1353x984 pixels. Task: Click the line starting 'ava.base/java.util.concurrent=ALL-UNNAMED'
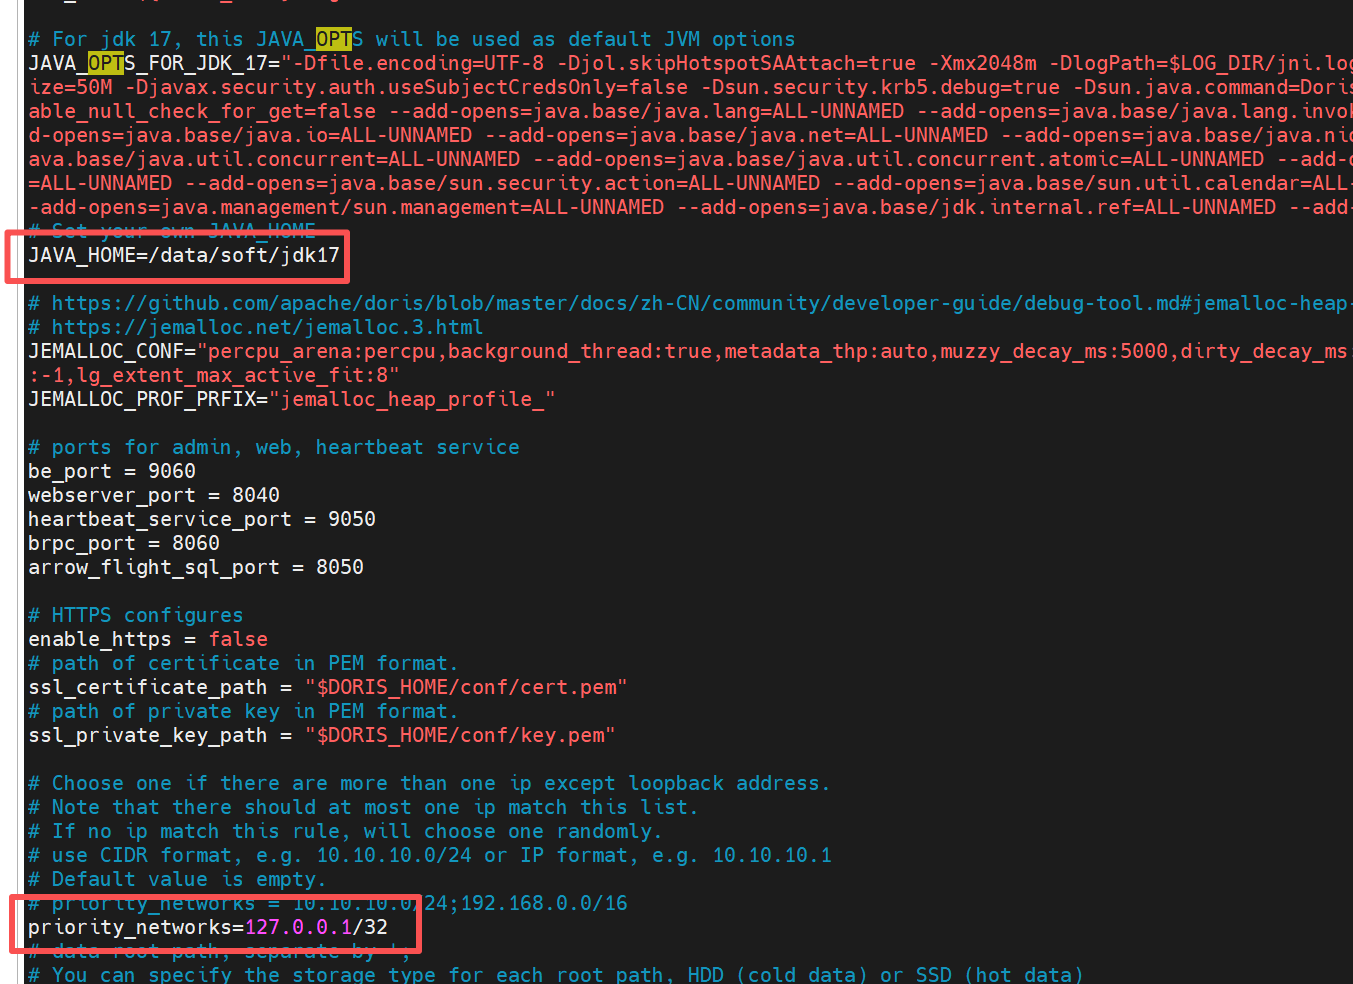tap(690, 159)
